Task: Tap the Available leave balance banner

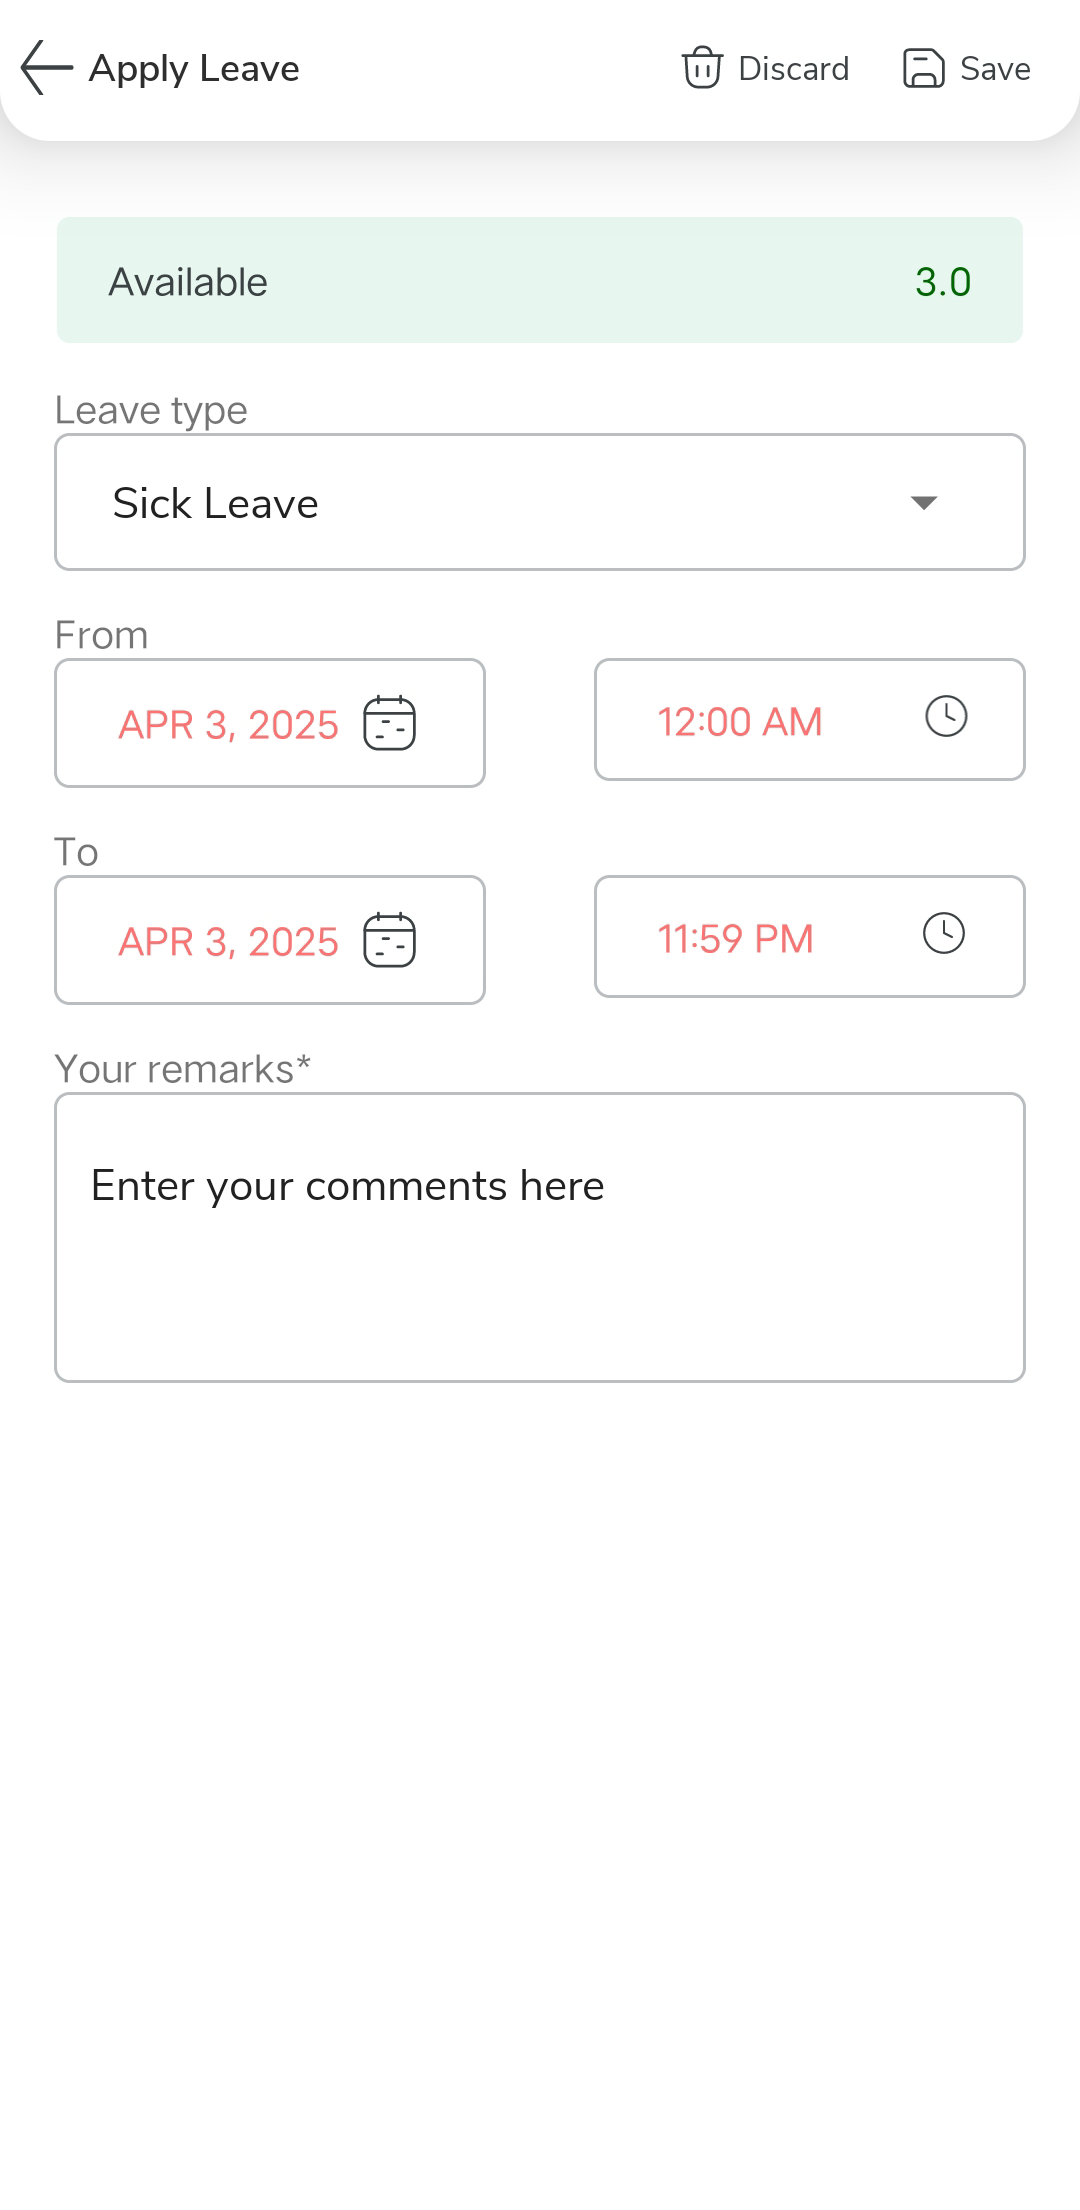Action: [x=540, y=280]
